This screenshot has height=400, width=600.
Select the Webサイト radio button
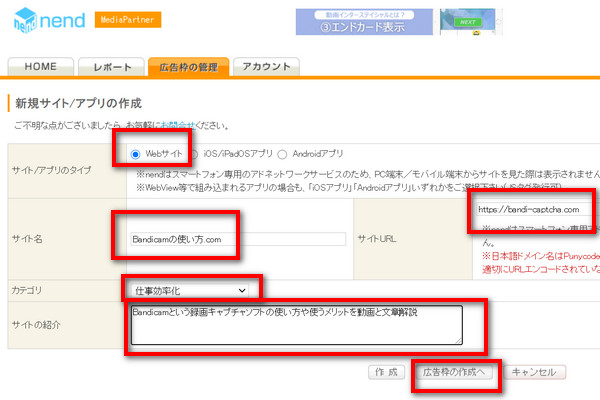point(135,154)
